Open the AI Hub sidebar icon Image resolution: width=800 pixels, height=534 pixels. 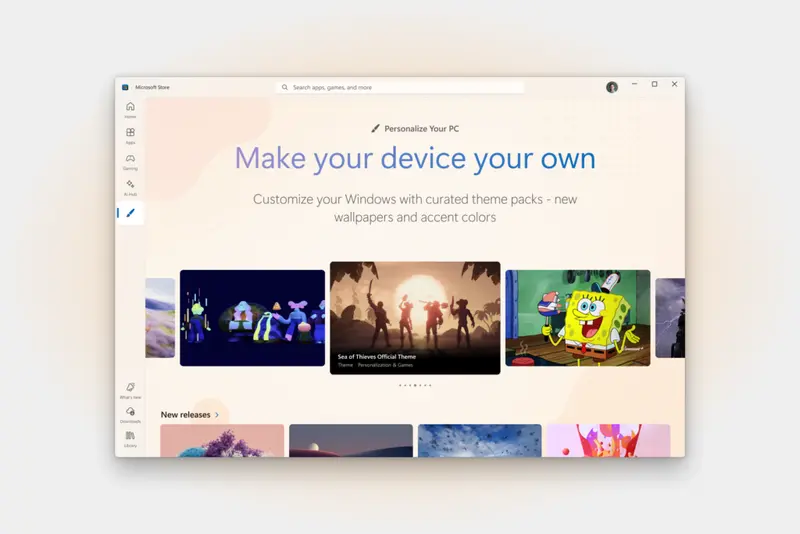pyautogui.click(x=130, y=185)
